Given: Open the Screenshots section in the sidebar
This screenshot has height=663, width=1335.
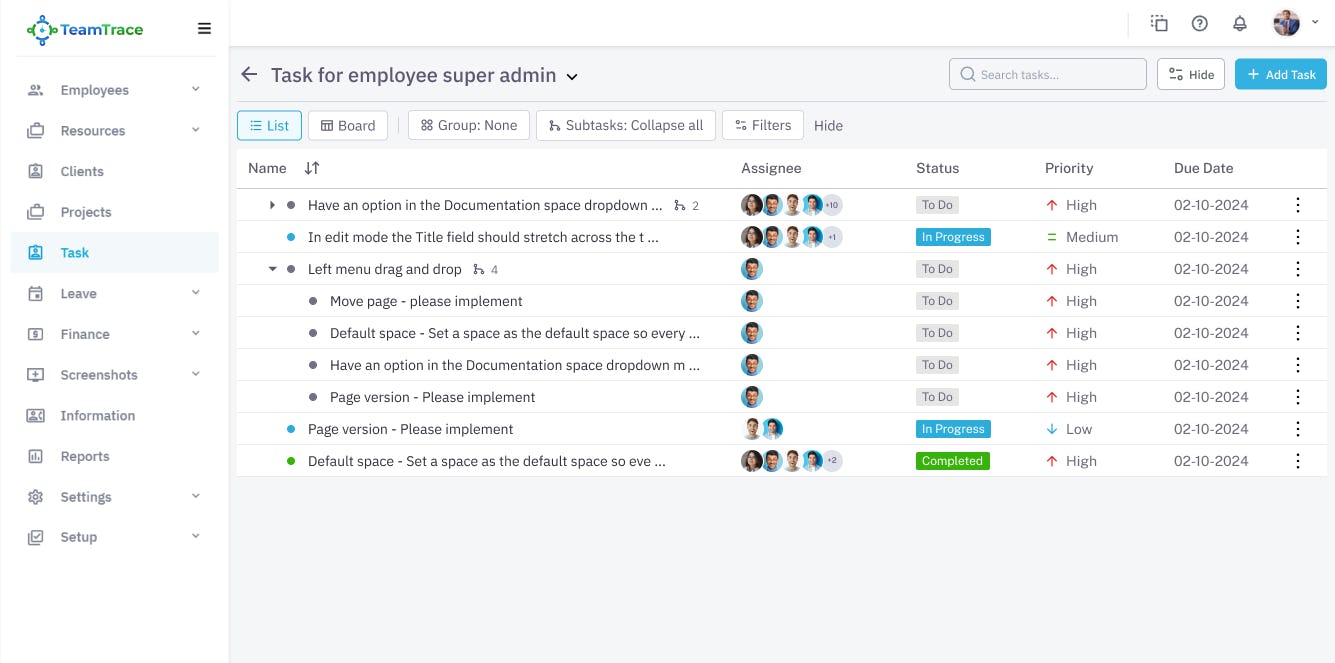Looking at the screenshot, I should (x=99, y=375).
